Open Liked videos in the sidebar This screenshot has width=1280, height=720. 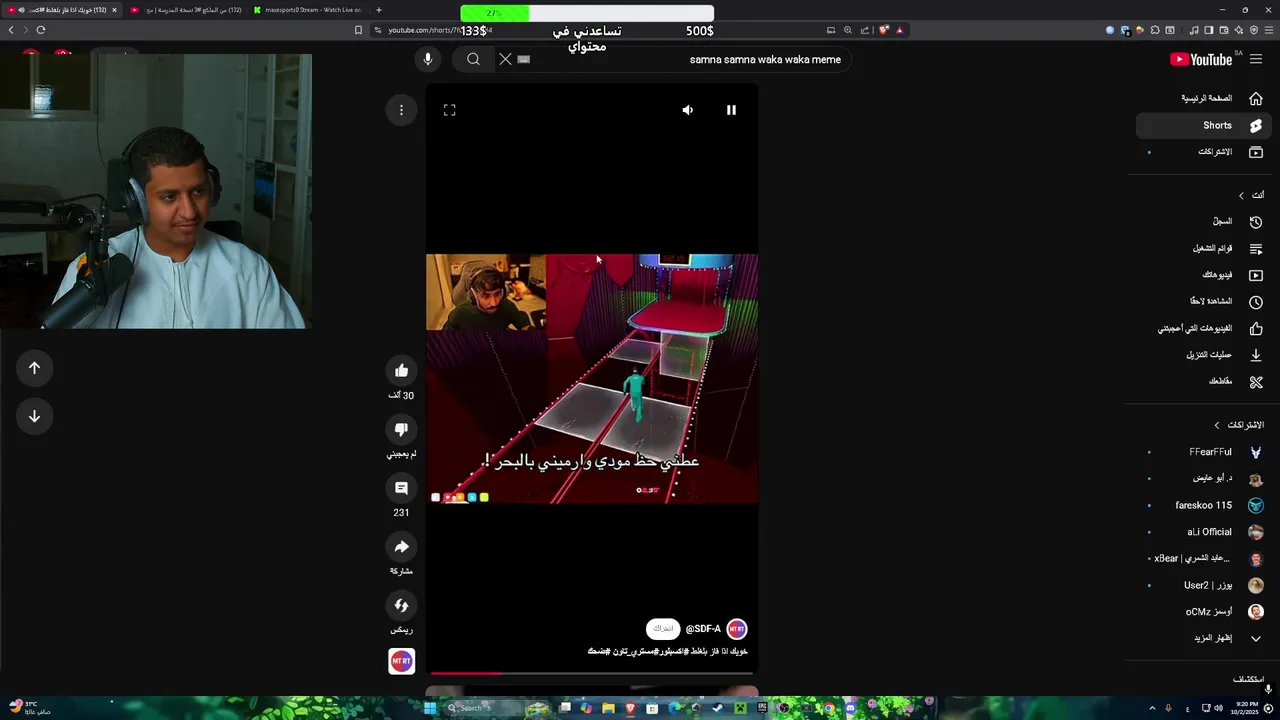(1204, 328)
